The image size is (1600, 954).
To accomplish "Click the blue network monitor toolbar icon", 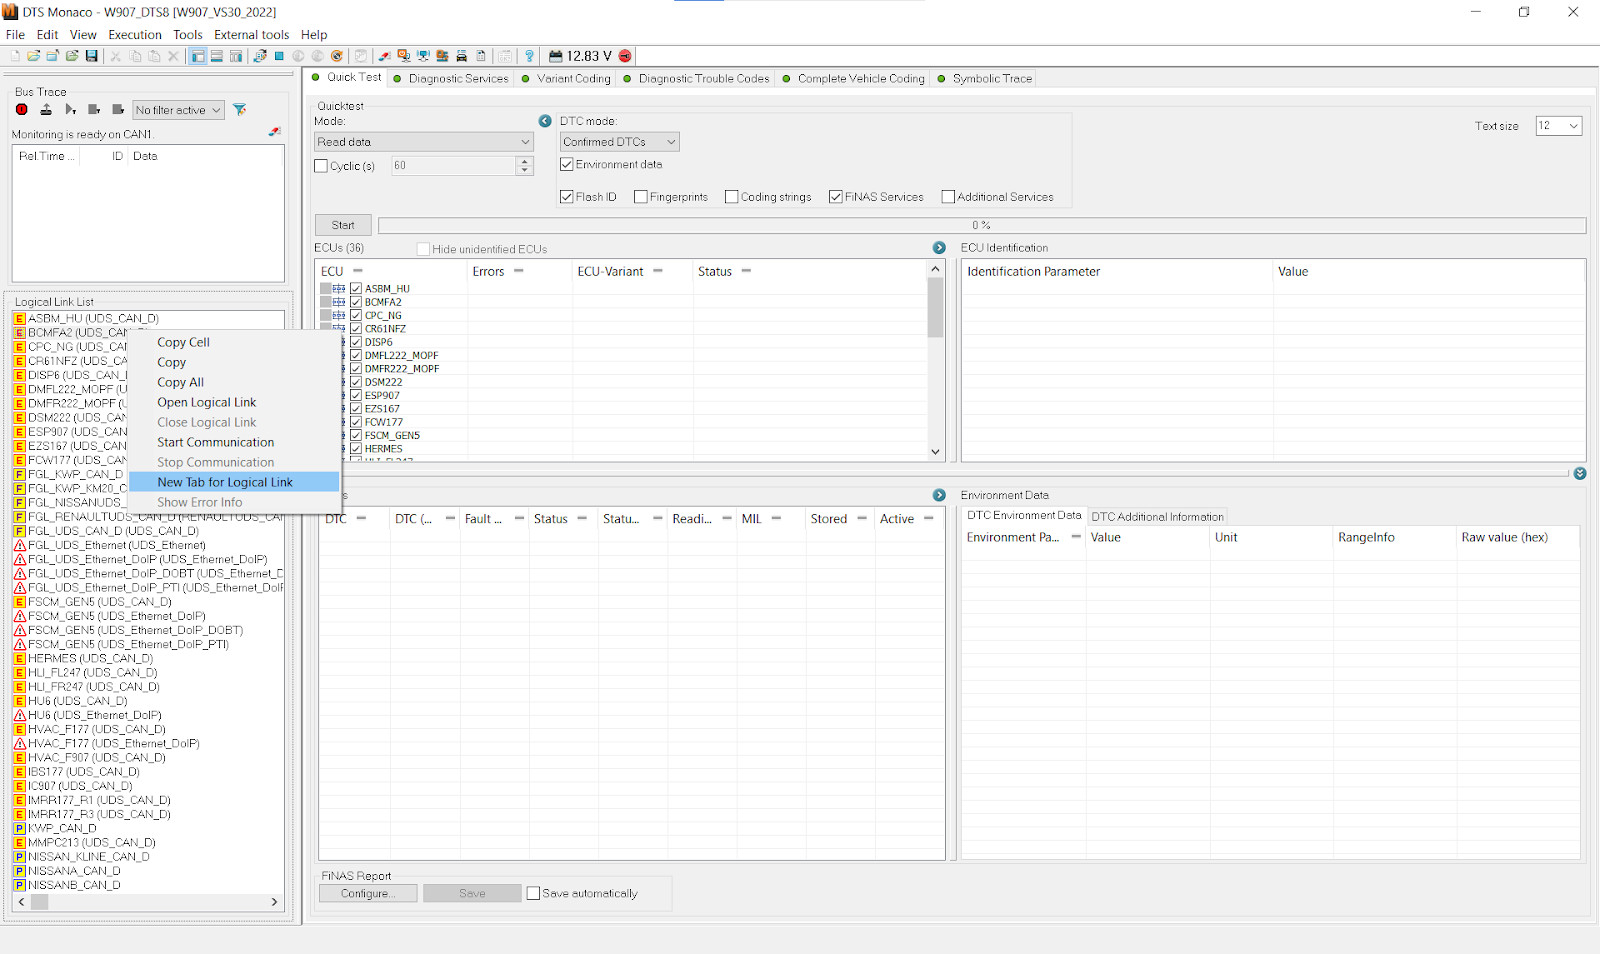I will [423, 56].
